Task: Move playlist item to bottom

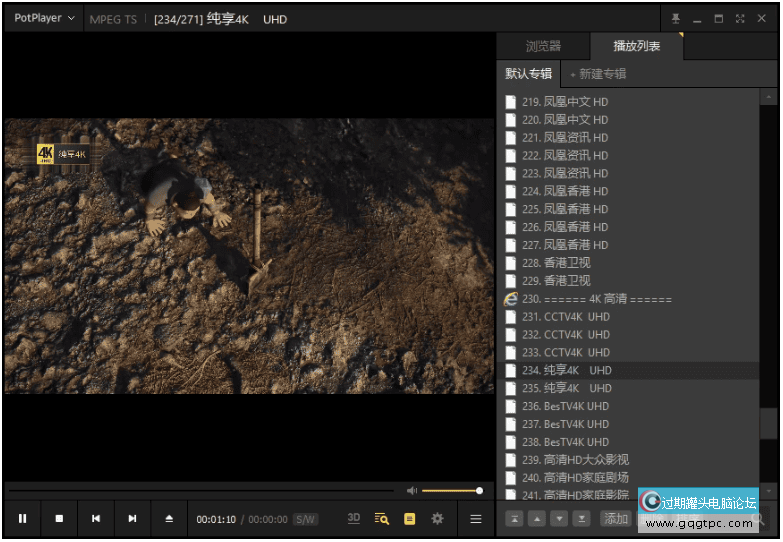Action: point(582,519)
